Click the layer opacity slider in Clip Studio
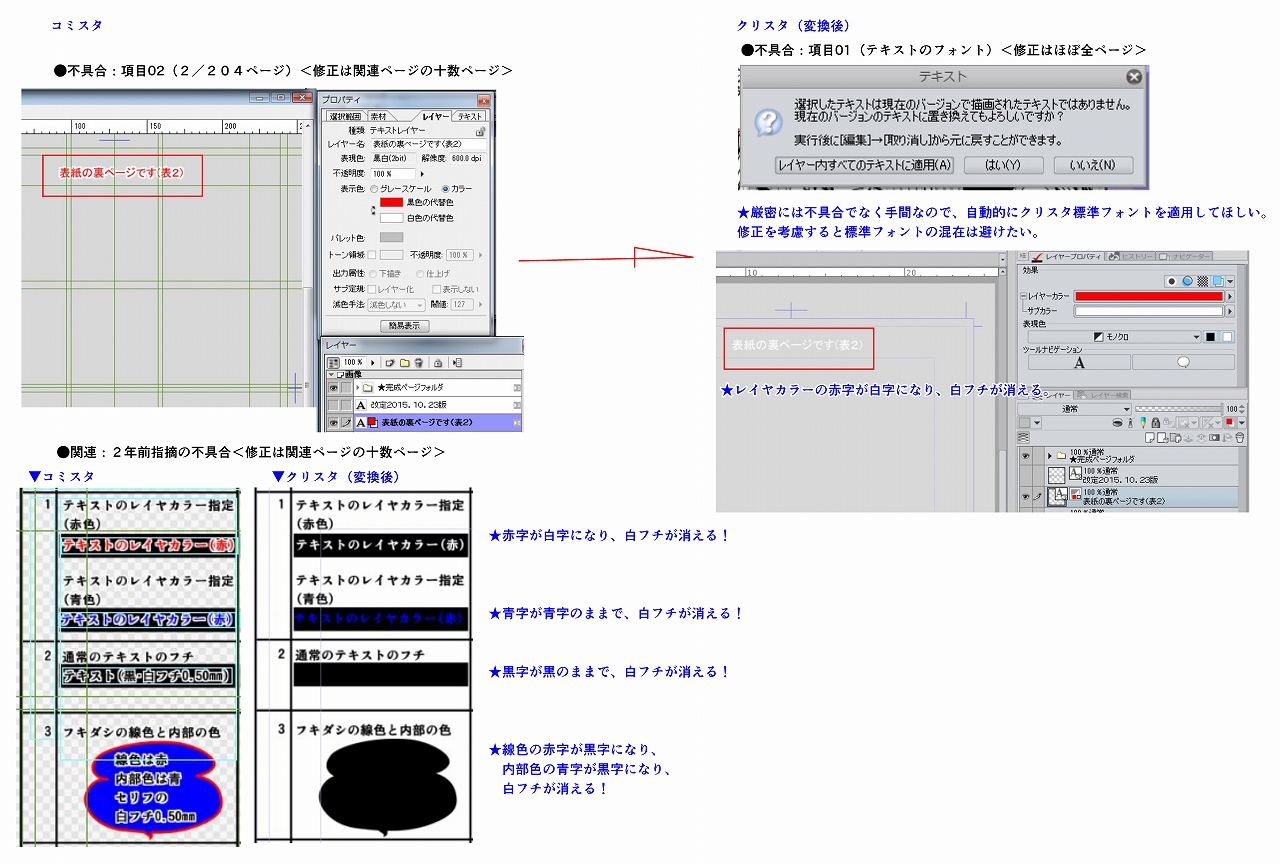Image resolution: width=1280 pixels, height=864 pixels. coord(1178,409)
